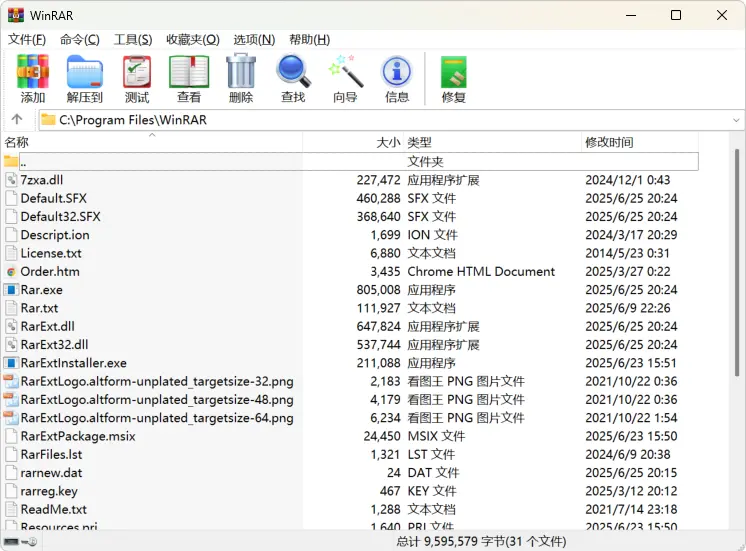Click the 2014/5/23 0:31 date cell
The image size is (746, 551).
pyautogui.click(x=627, y=253)
